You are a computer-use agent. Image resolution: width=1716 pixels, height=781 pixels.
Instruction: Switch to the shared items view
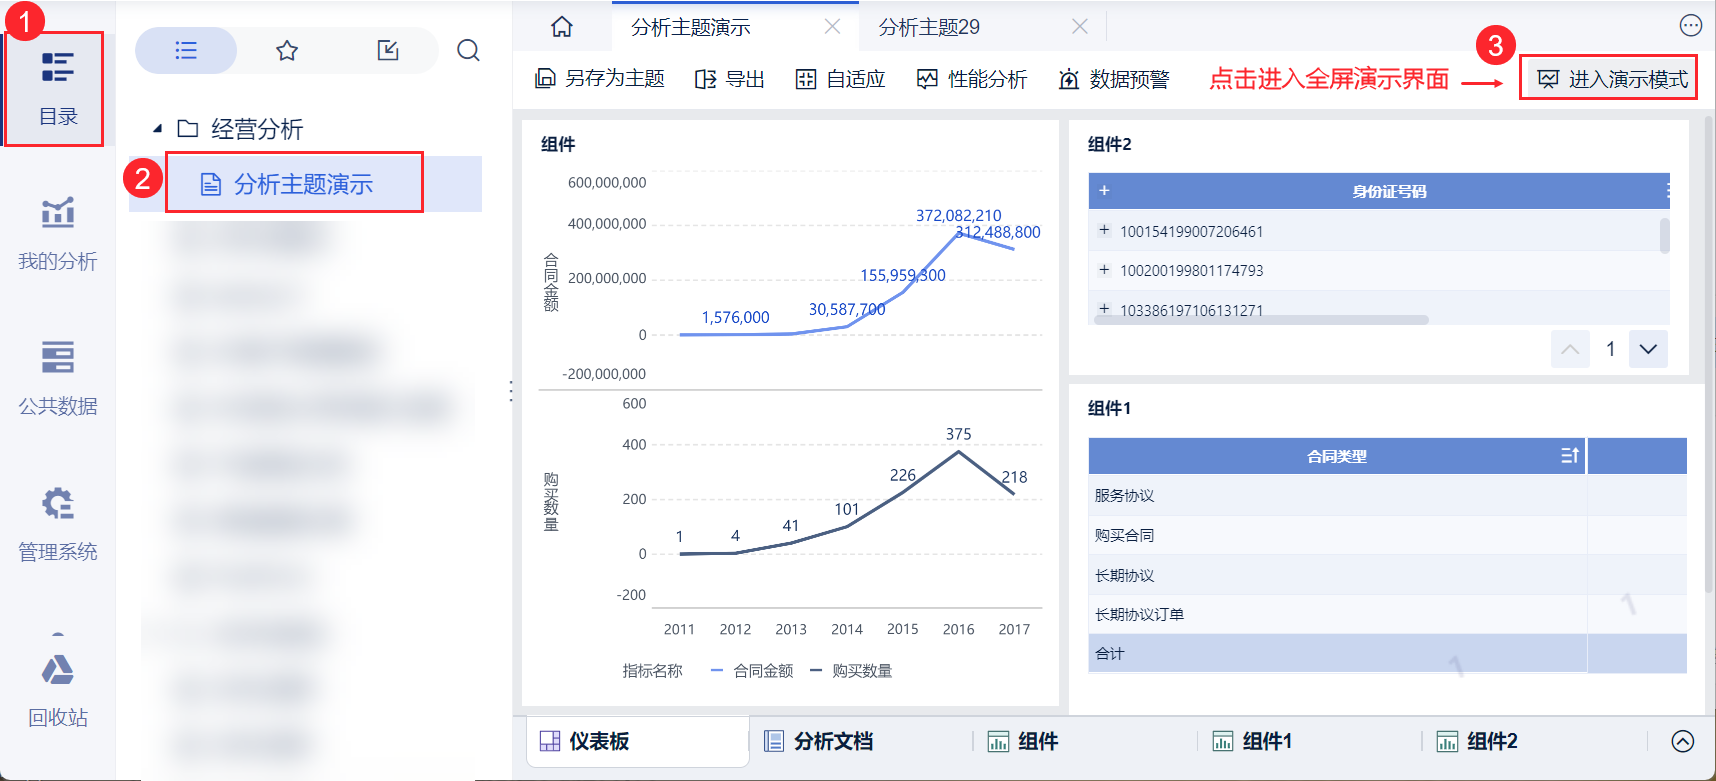pyautogui.click(x=388, y=50)
